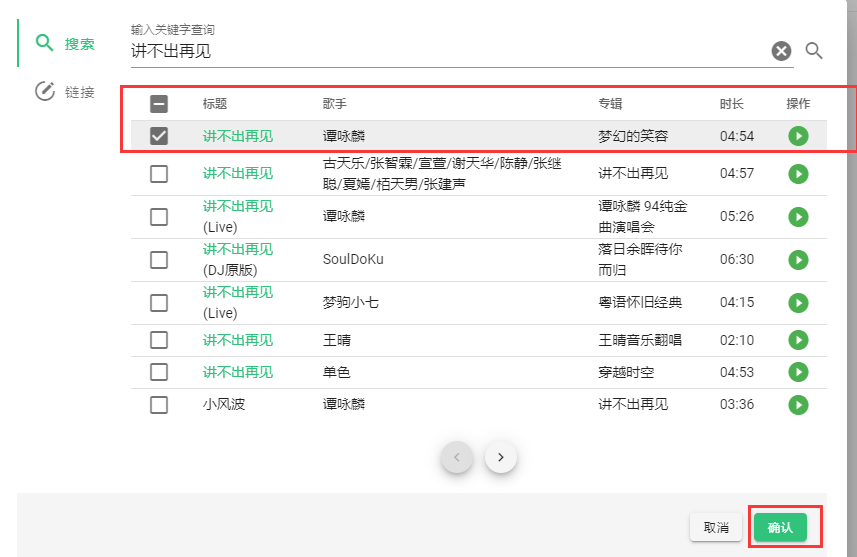Check the 王晴 song row checkbox
Viewport: 857px width, 557px height.
(159, 340)
